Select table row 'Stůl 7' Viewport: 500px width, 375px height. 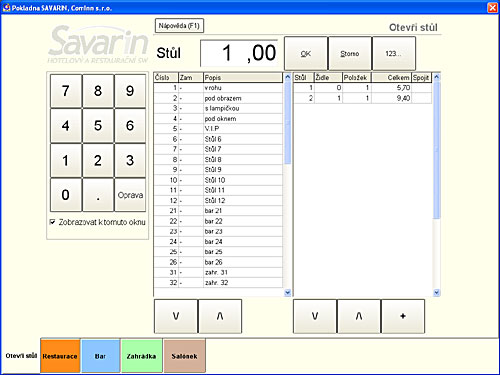point(218,149)
